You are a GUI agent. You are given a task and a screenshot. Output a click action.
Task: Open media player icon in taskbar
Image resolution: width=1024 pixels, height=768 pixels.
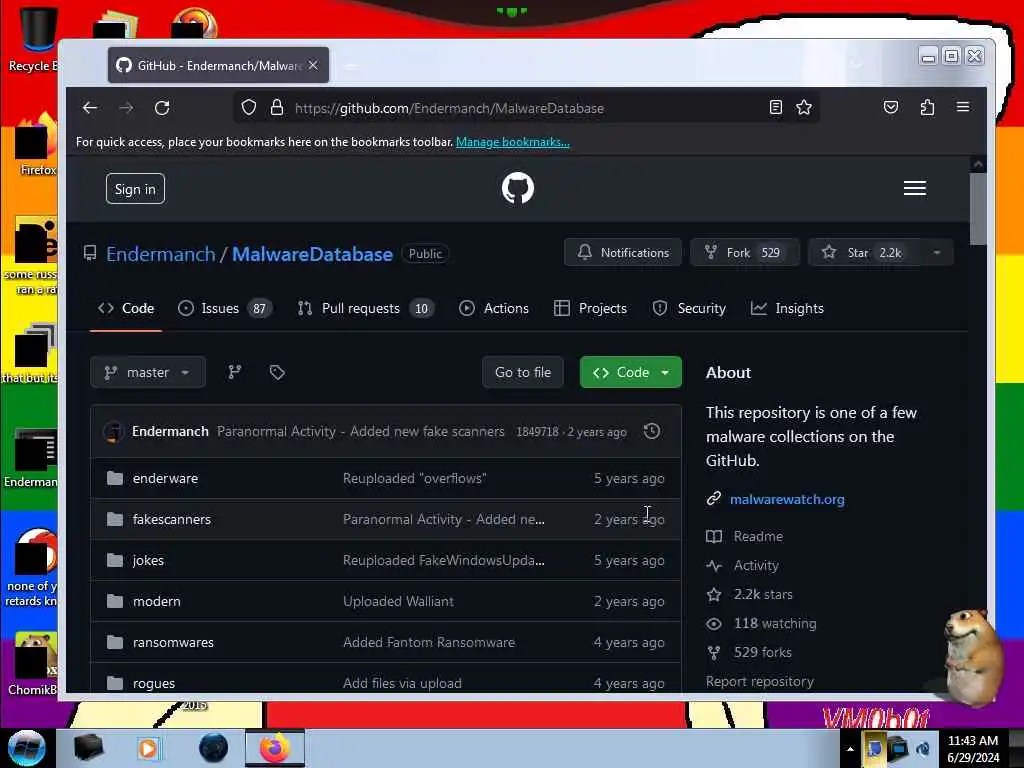click(148, 748)
